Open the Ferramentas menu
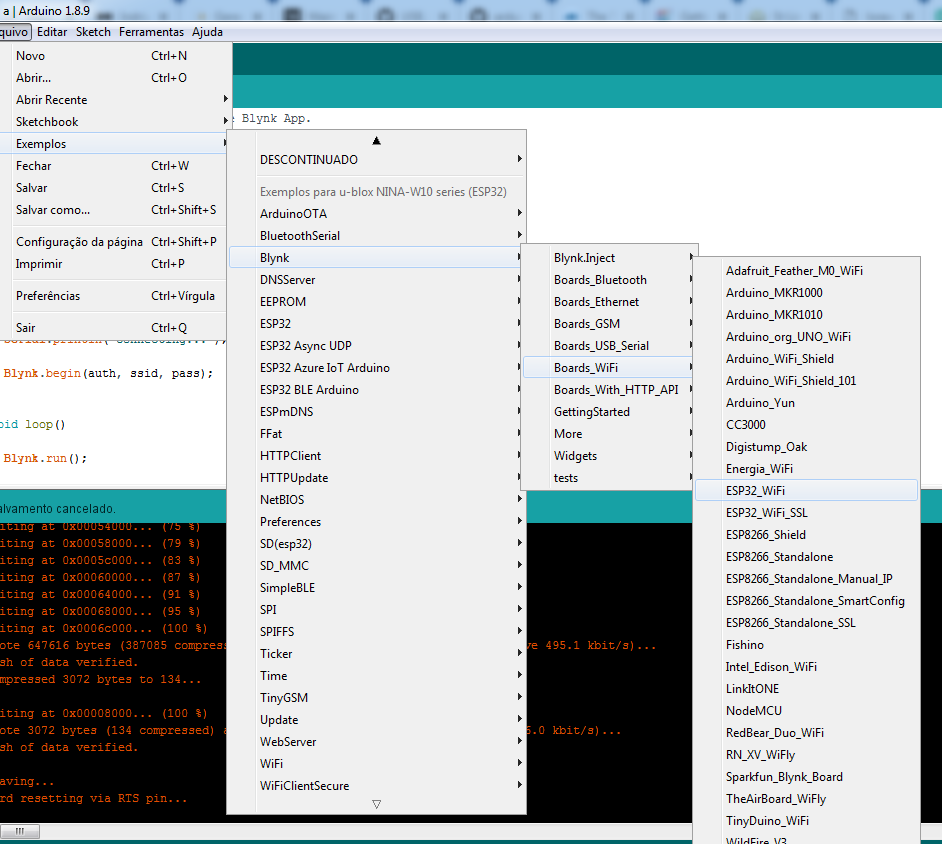Screen dimensions: 942x844 [x=151, y=32]
